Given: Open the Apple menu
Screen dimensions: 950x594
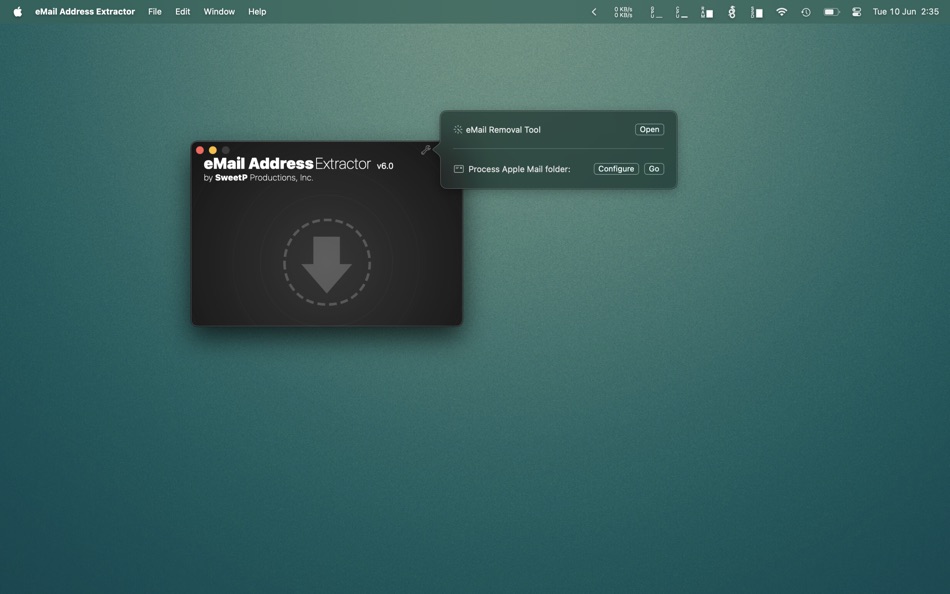Looking at the screenshot, I should (x=18, y=12).
